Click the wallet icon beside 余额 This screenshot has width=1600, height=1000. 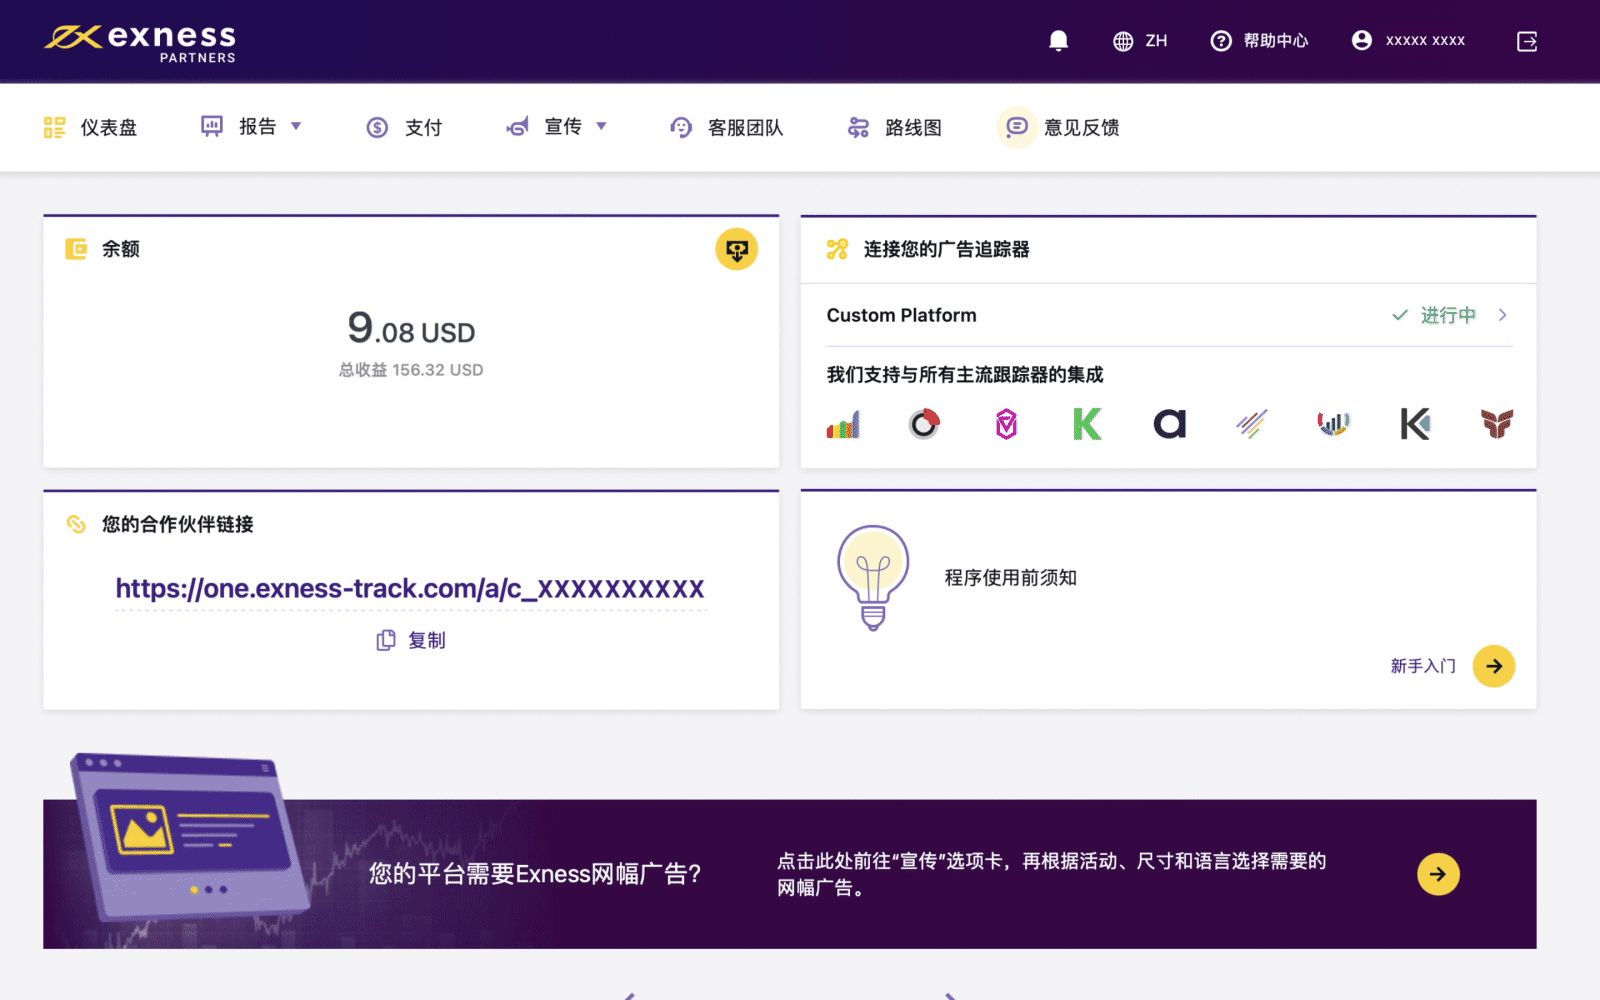point(76,248)
